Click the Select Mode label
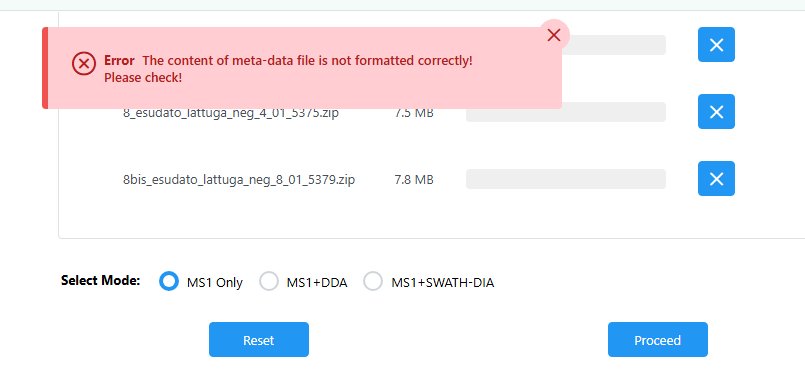The image size is (805, 387). pyautogui.click(x=101, y=281)
